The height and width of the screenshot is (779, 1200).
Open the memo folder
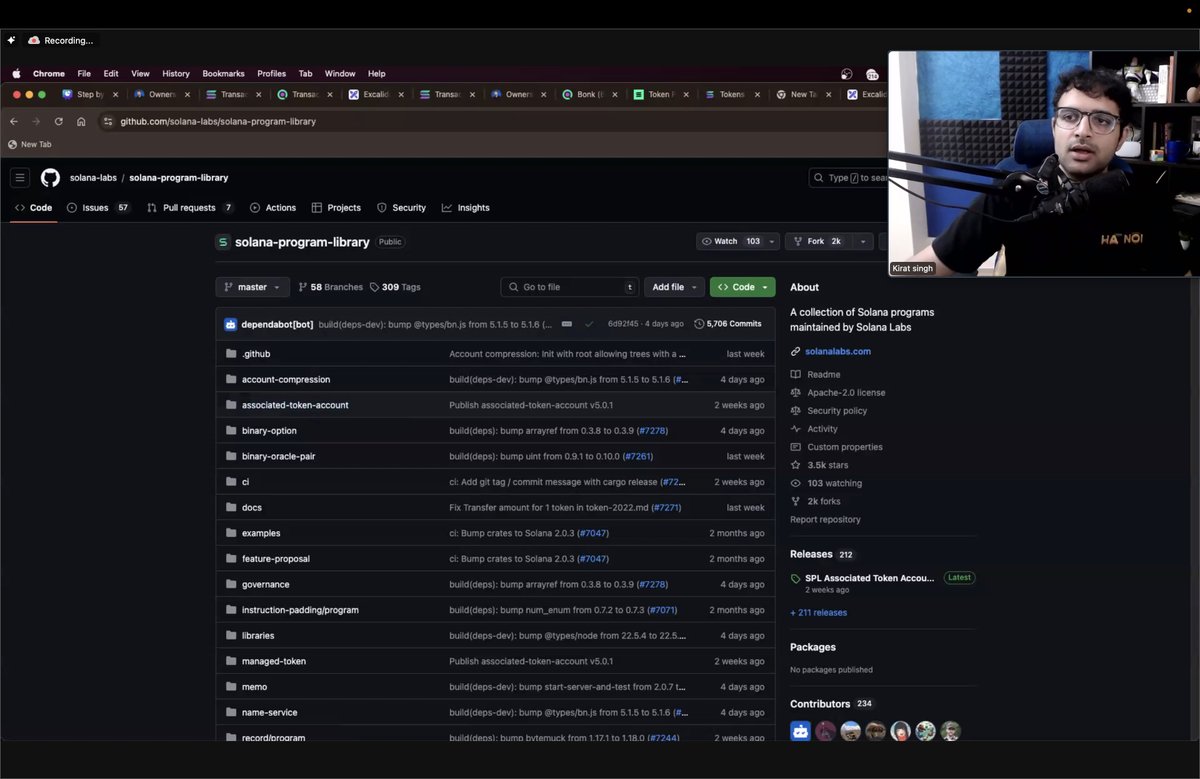(254, 687)
